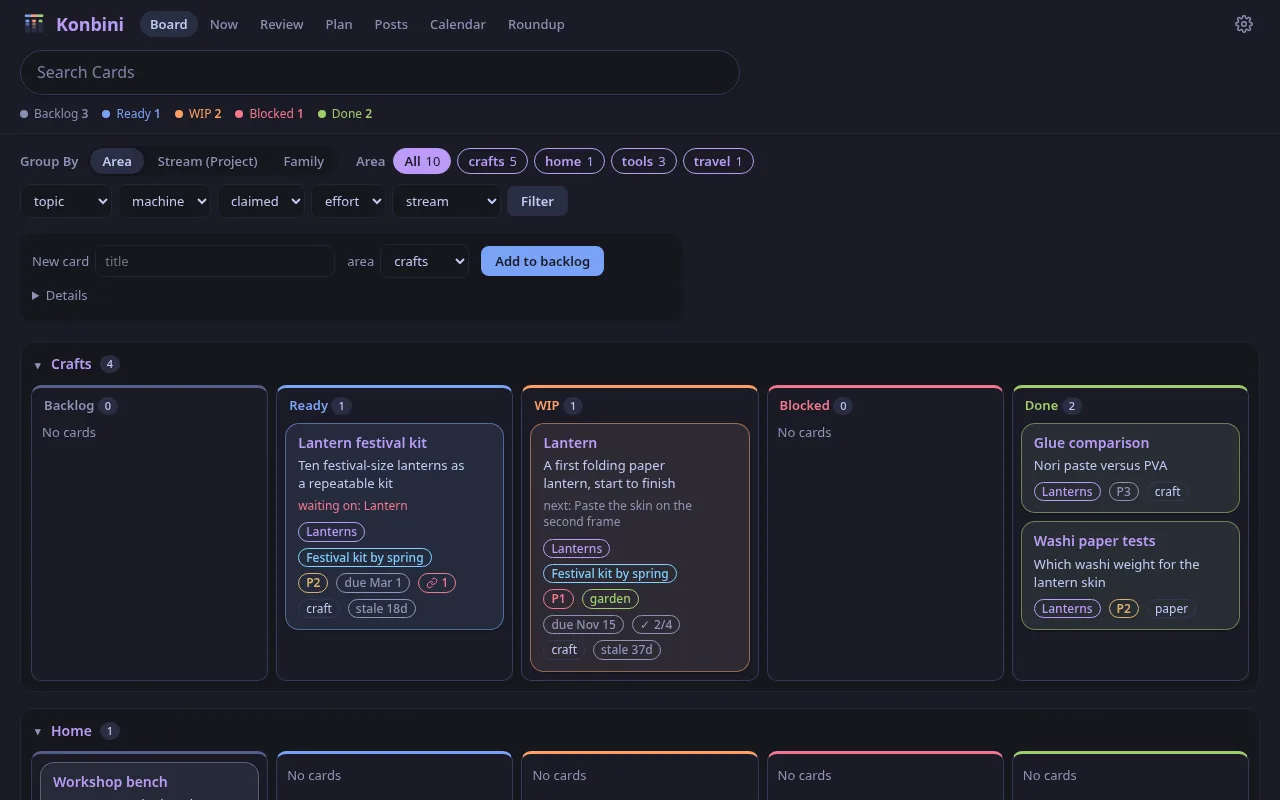This screenshot has height=800, width=1280.
Task: Open the effort filter dropdown
Action: (x=348, y=201)
